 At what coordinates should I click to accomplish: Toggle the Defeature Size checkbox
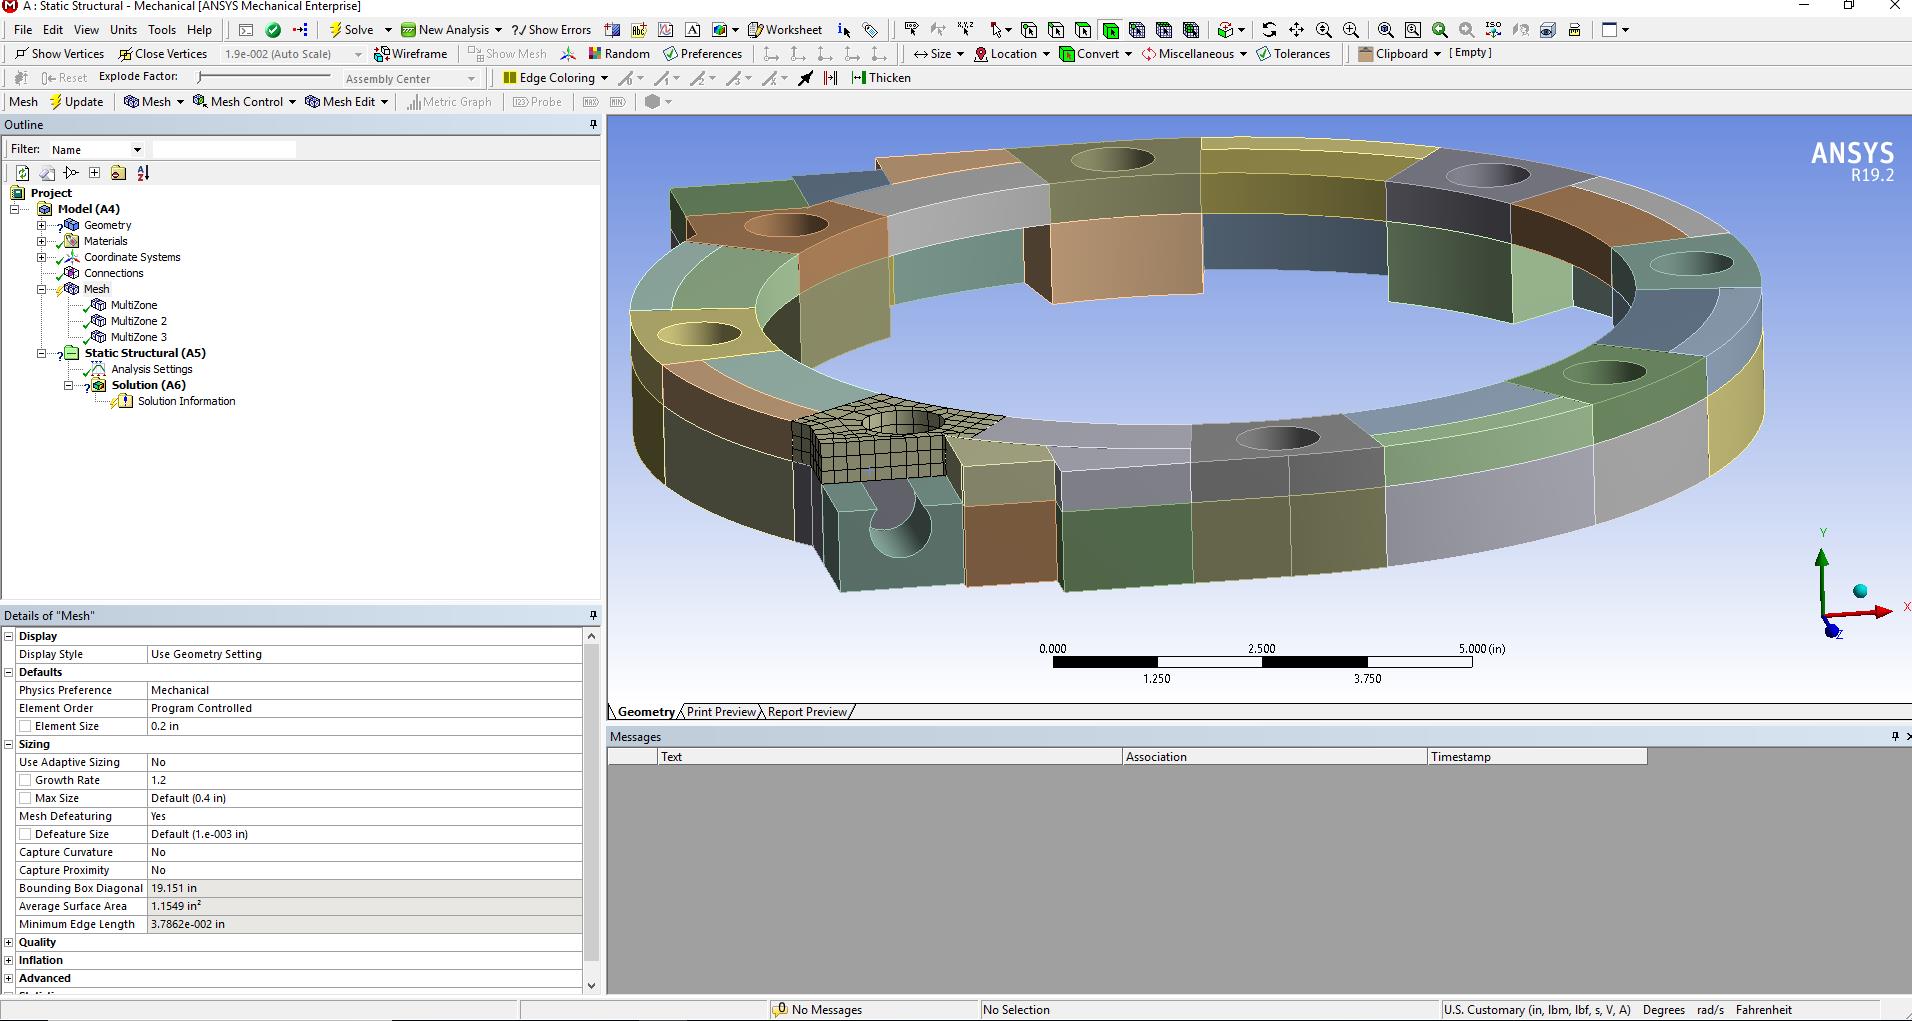(x=25, y=834)
